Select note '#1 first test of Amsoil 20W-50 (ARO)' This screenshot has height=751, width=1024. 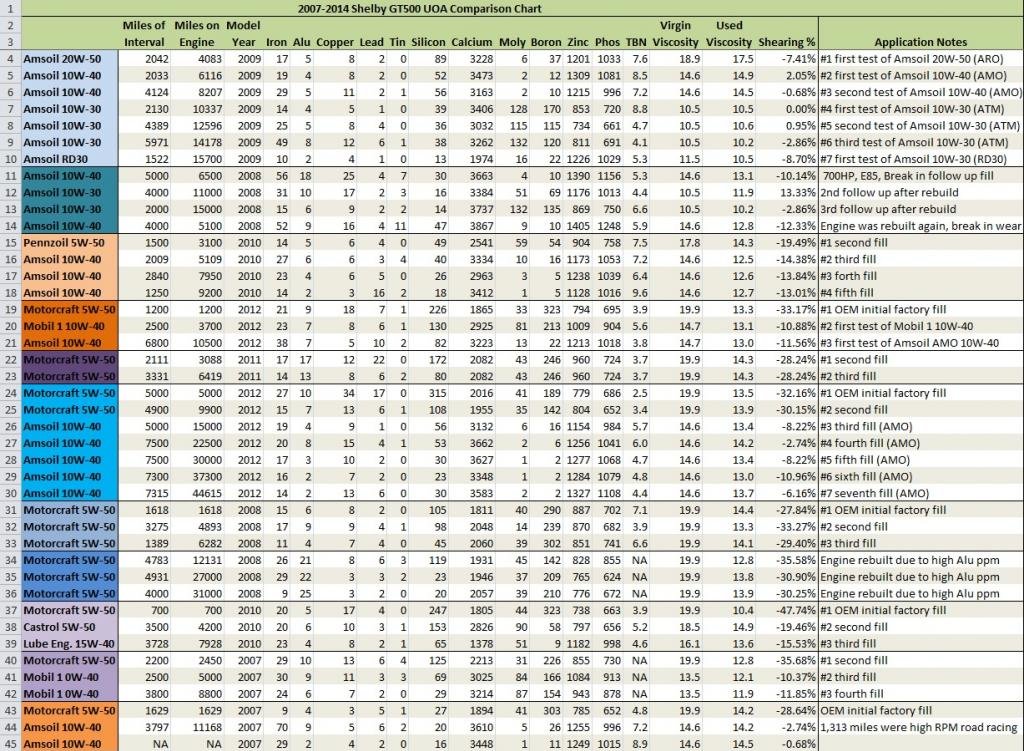click(912, 59)
